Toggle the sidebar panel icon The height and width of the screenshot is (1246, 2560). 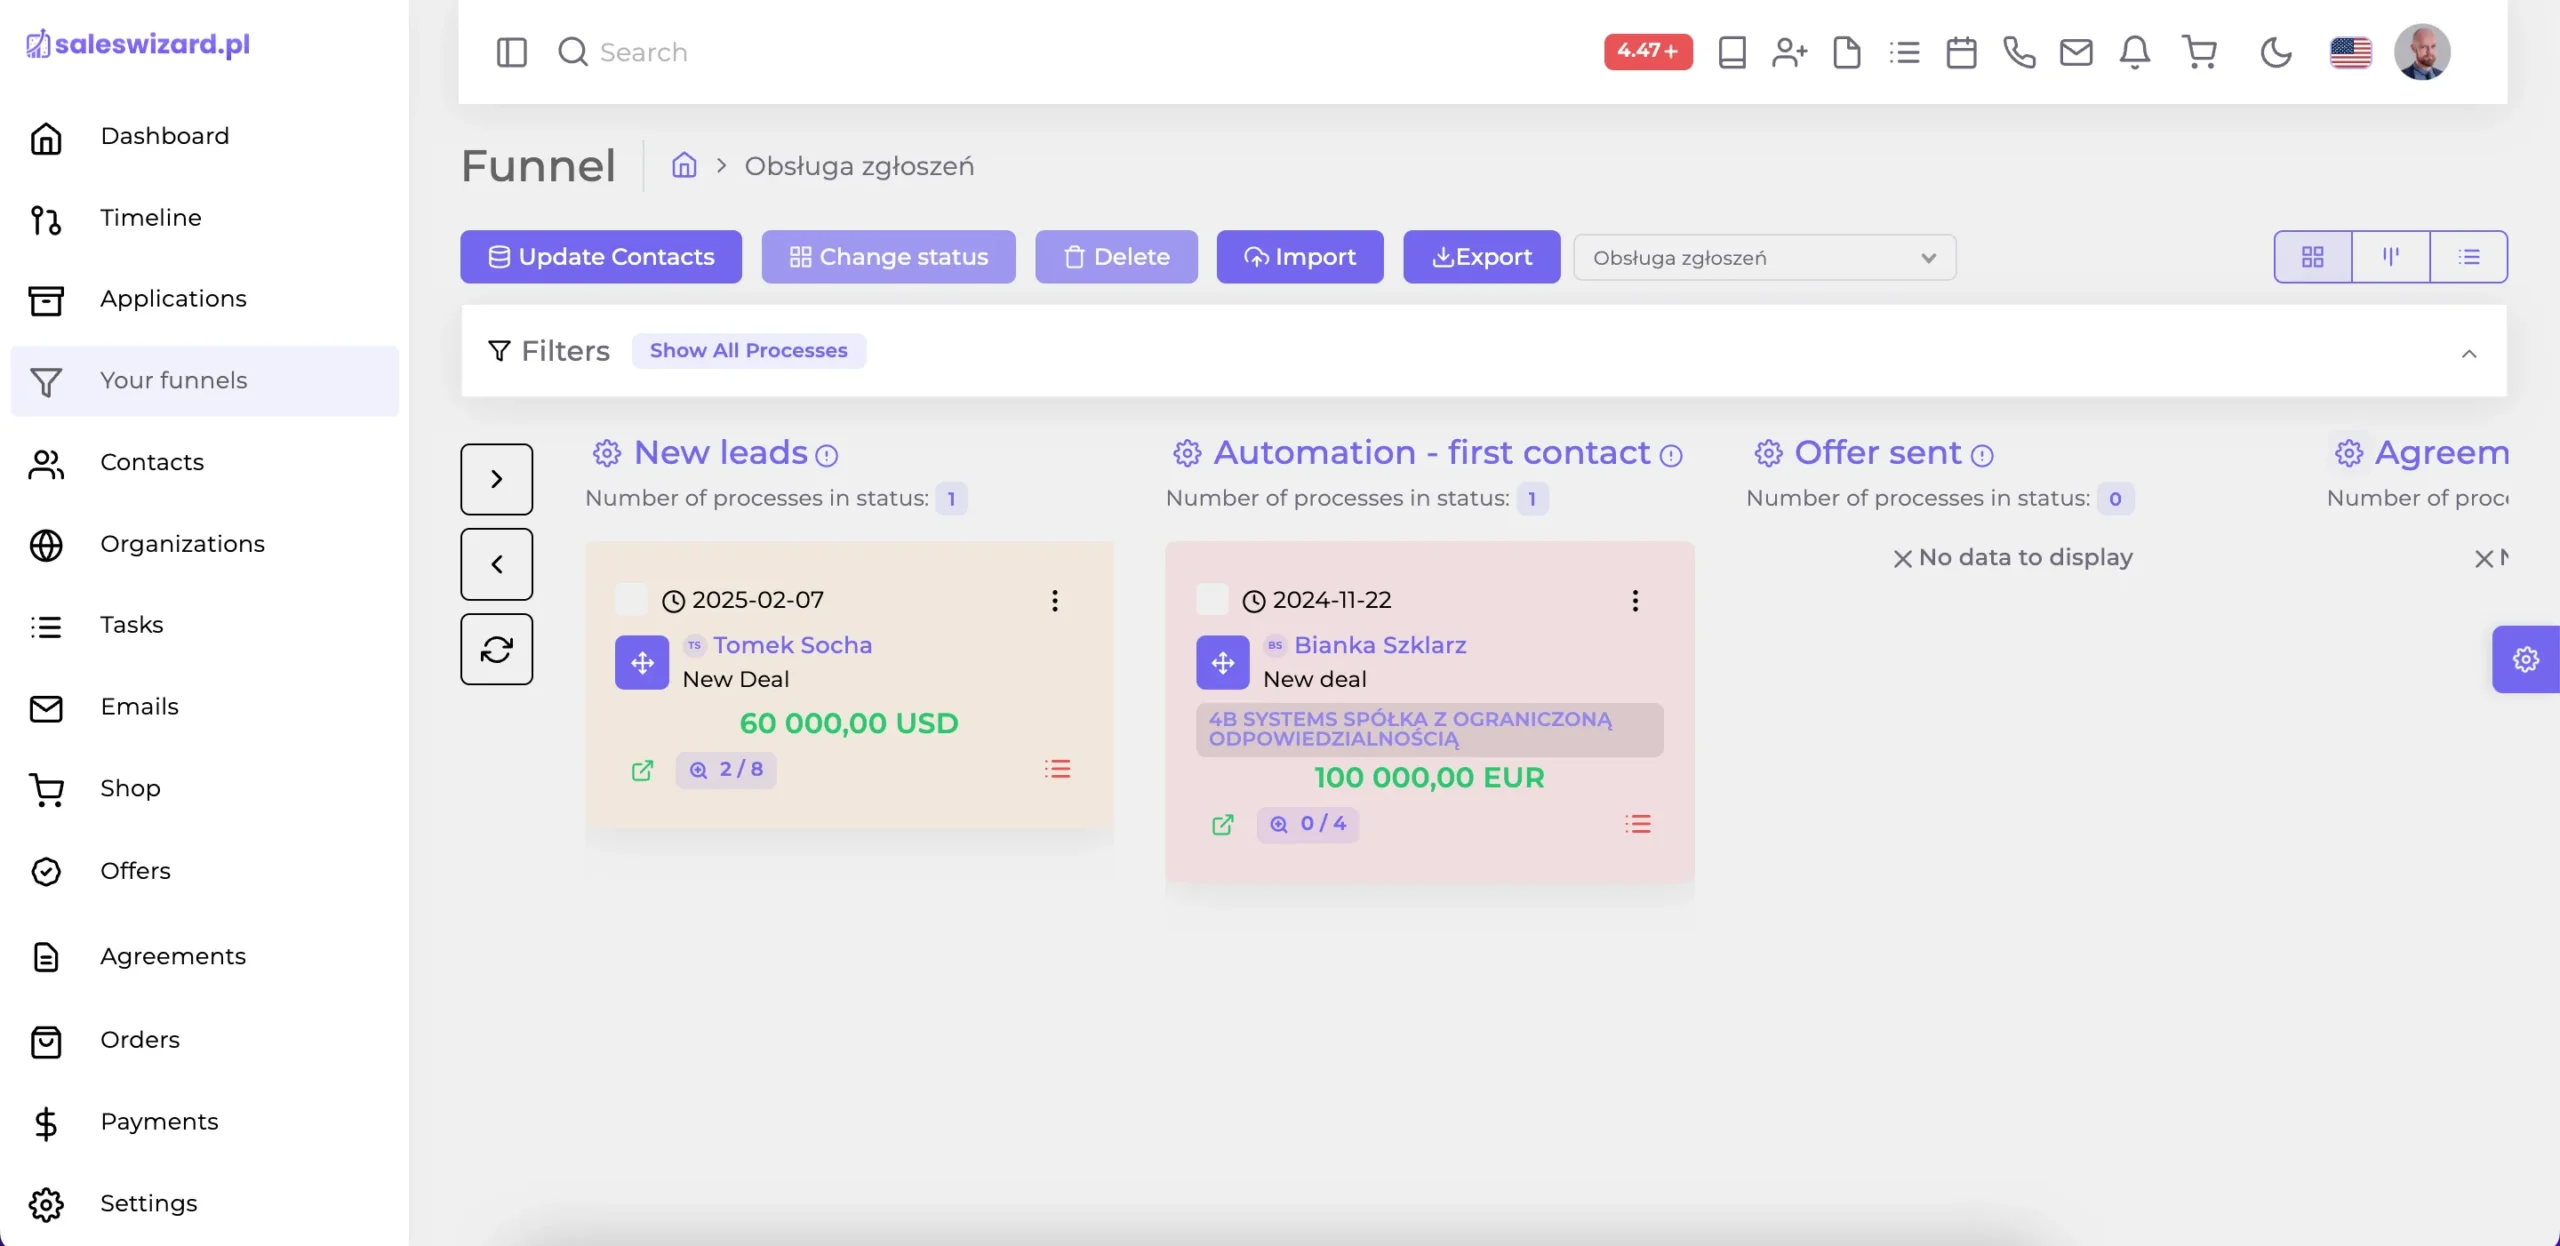pyautogui.click(x=511, y=52)
